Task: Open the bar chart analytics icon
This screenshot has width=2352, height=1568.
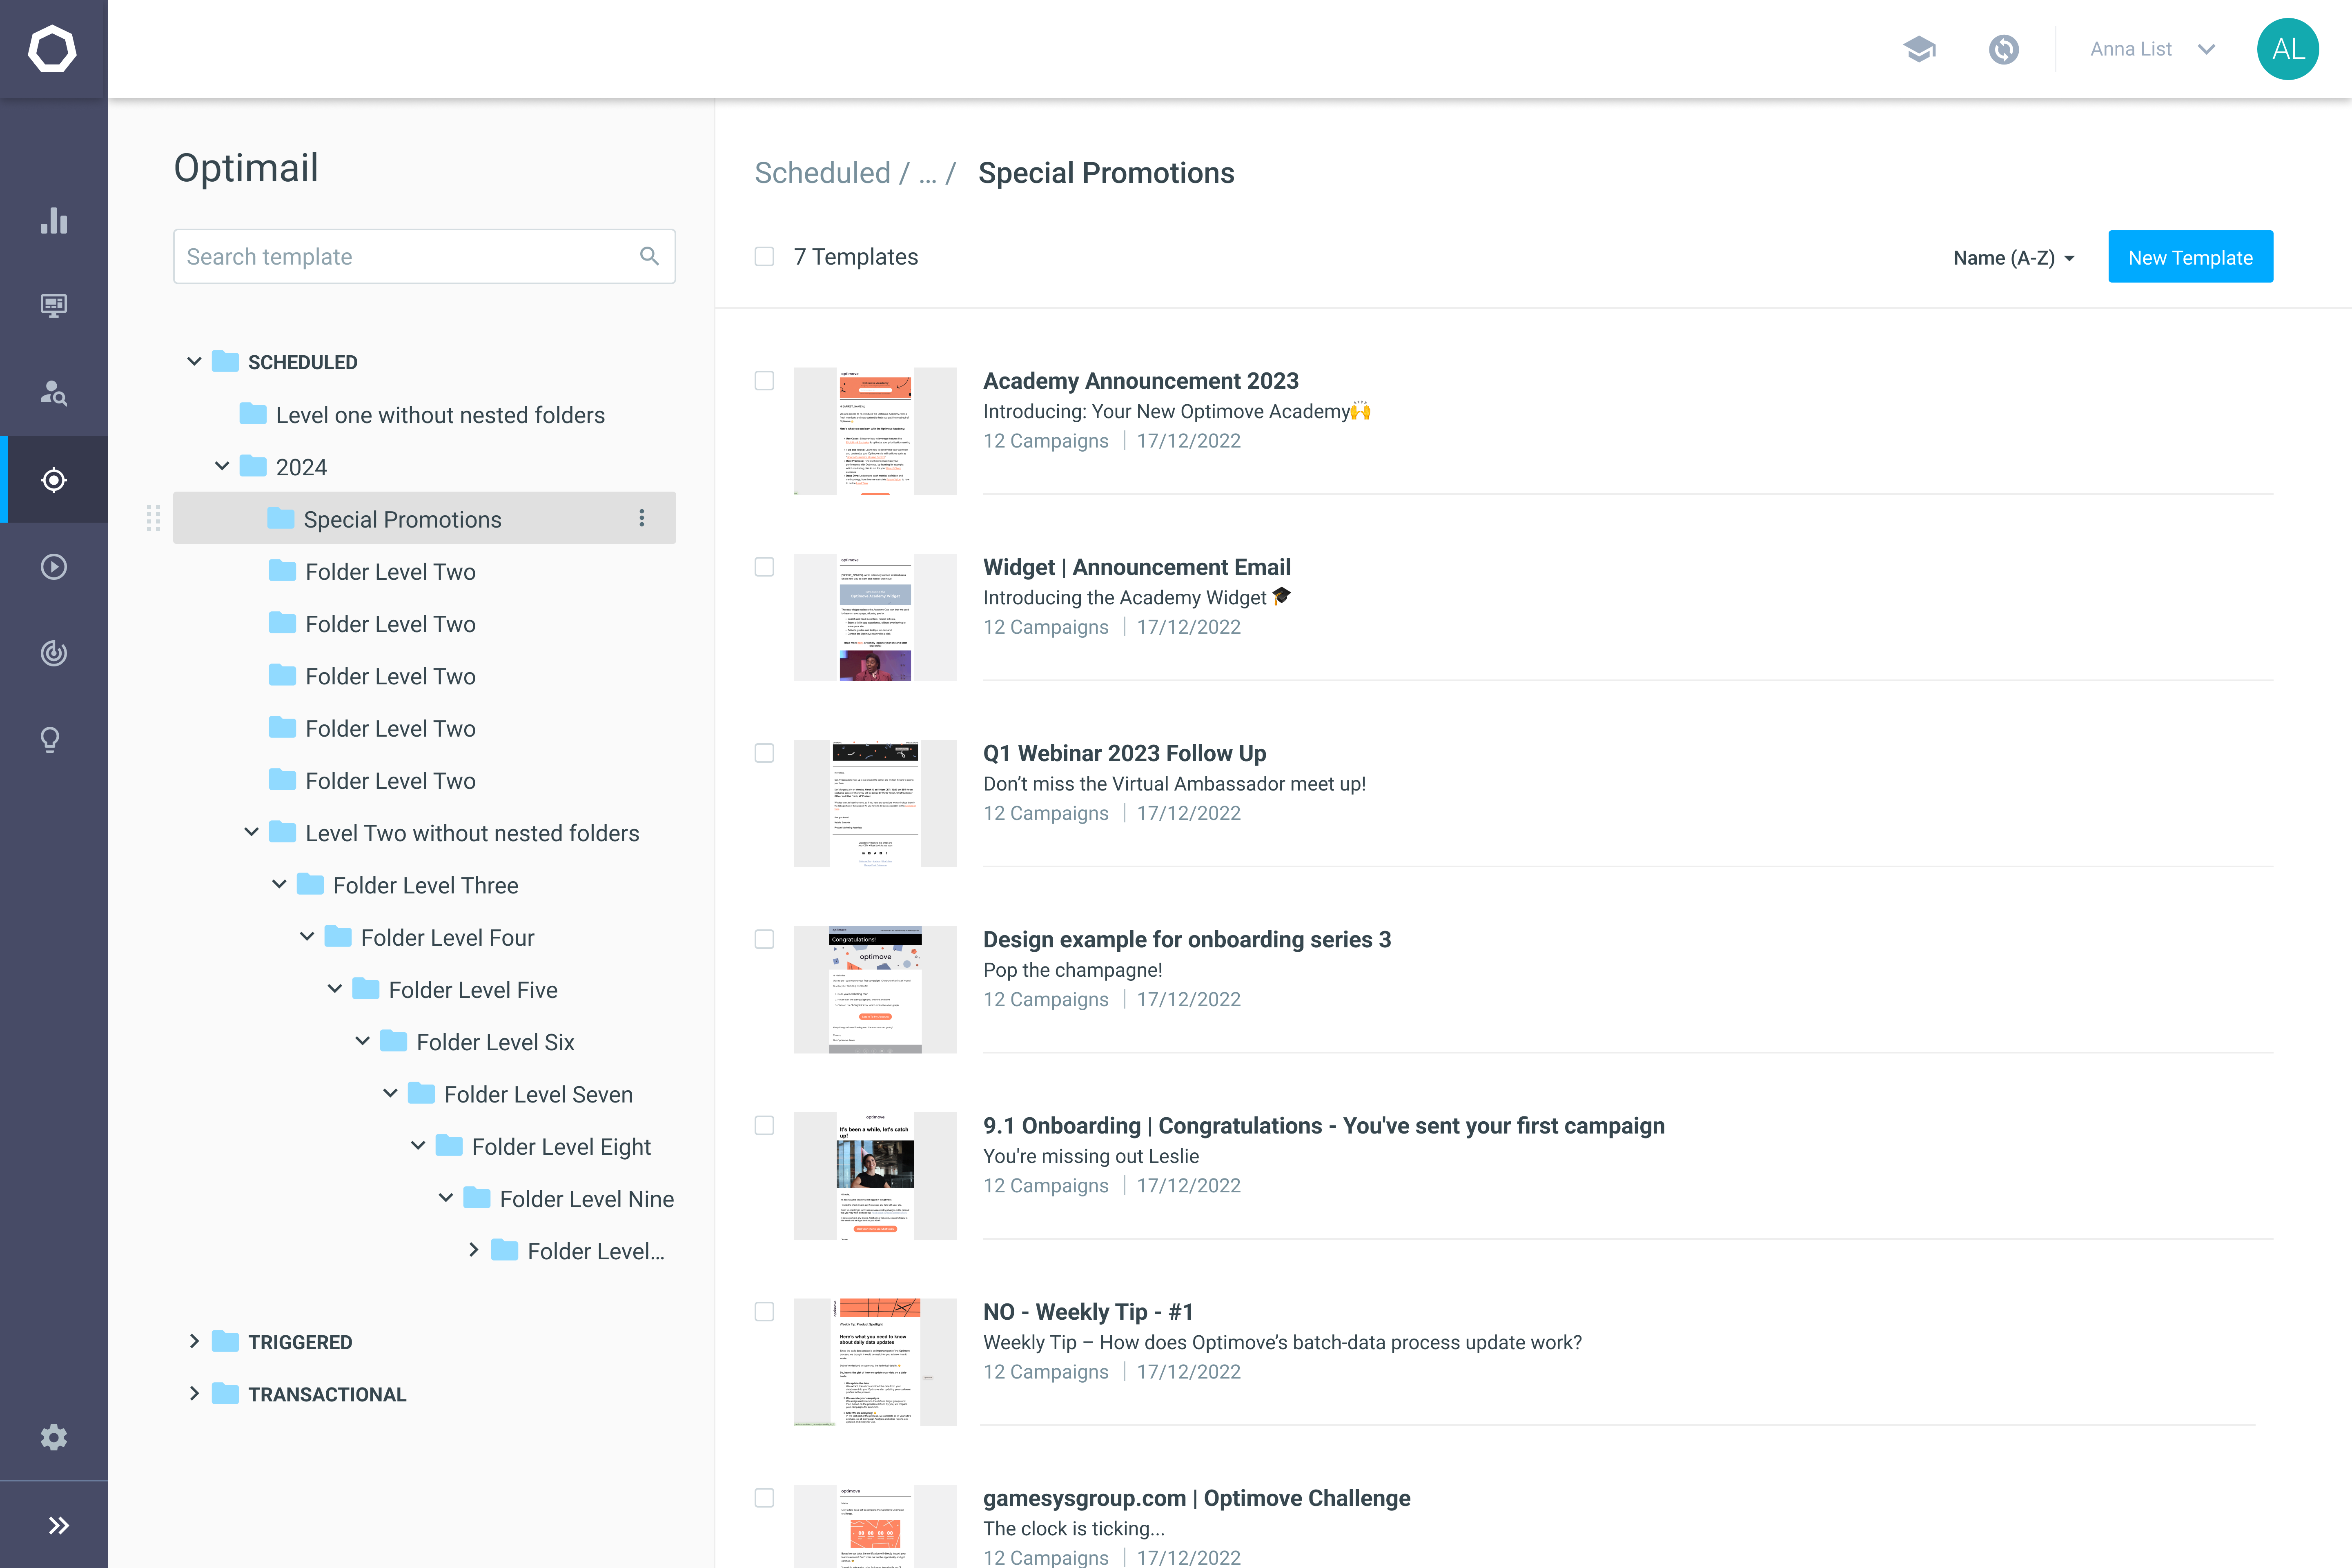Action: click(54, 220)
